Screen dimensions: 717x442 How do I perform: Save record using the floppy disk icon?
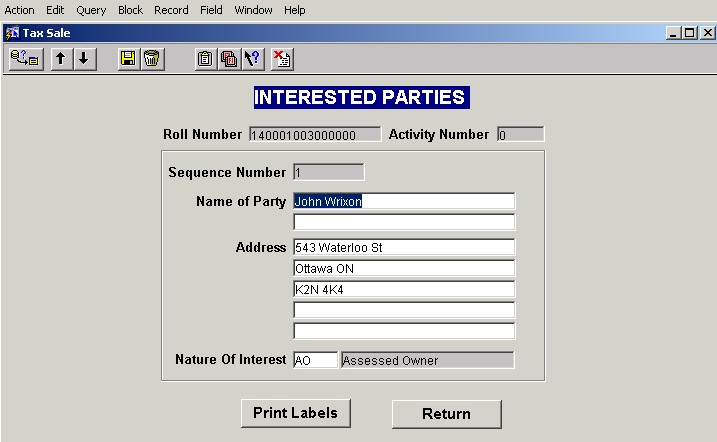click(128, 59)
